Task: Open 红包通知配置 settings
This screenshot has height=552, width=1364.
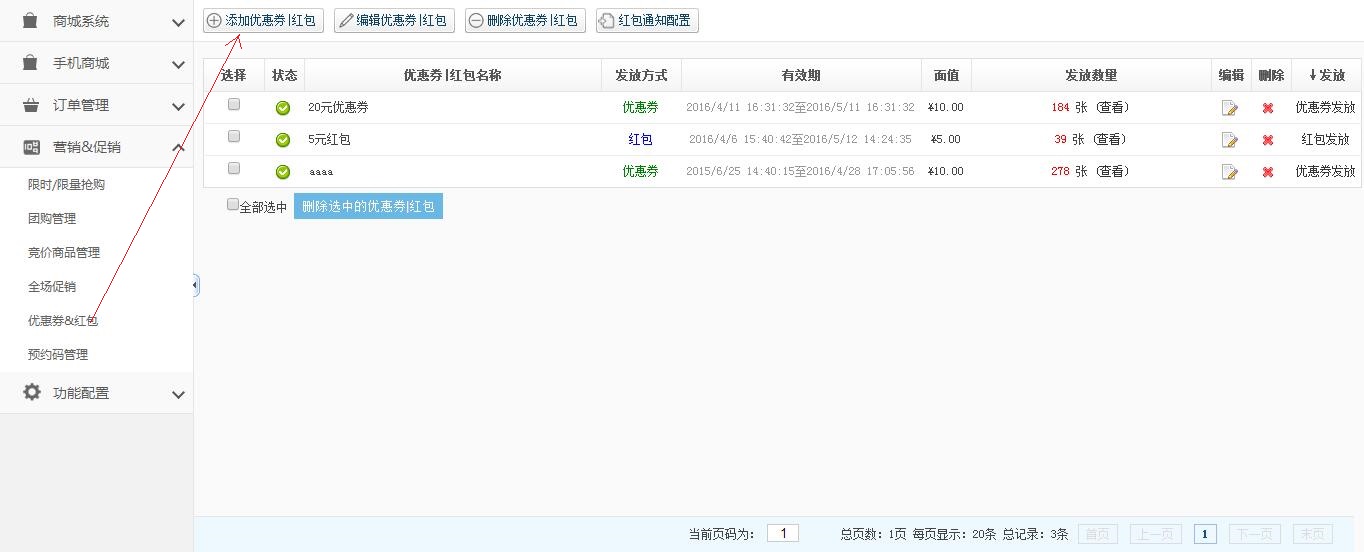Action: point(647,20)
